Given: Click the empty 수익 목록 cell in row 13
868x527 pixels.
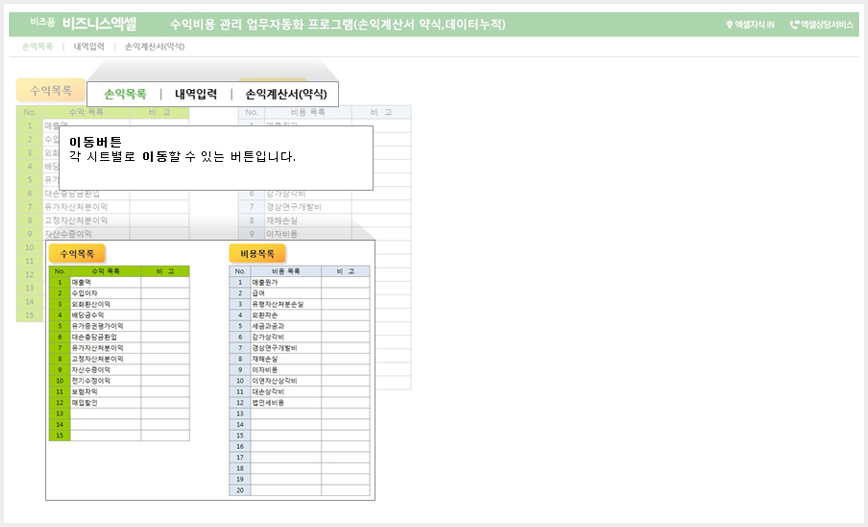Looking at the screenshot, I should [105, 414].
